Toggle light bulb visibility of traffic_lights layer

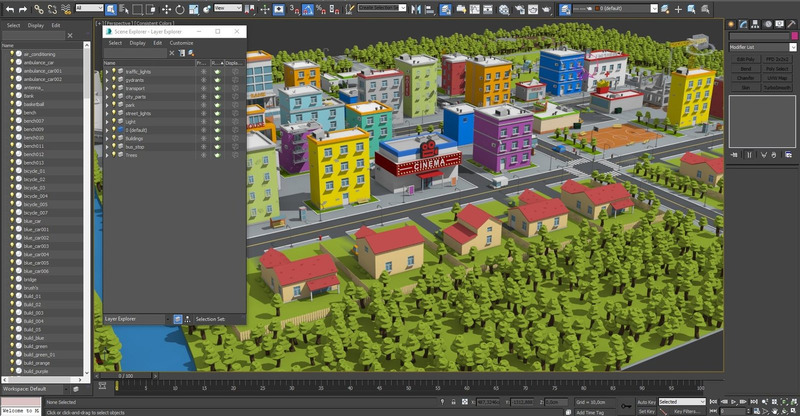(x=114, y=71)
